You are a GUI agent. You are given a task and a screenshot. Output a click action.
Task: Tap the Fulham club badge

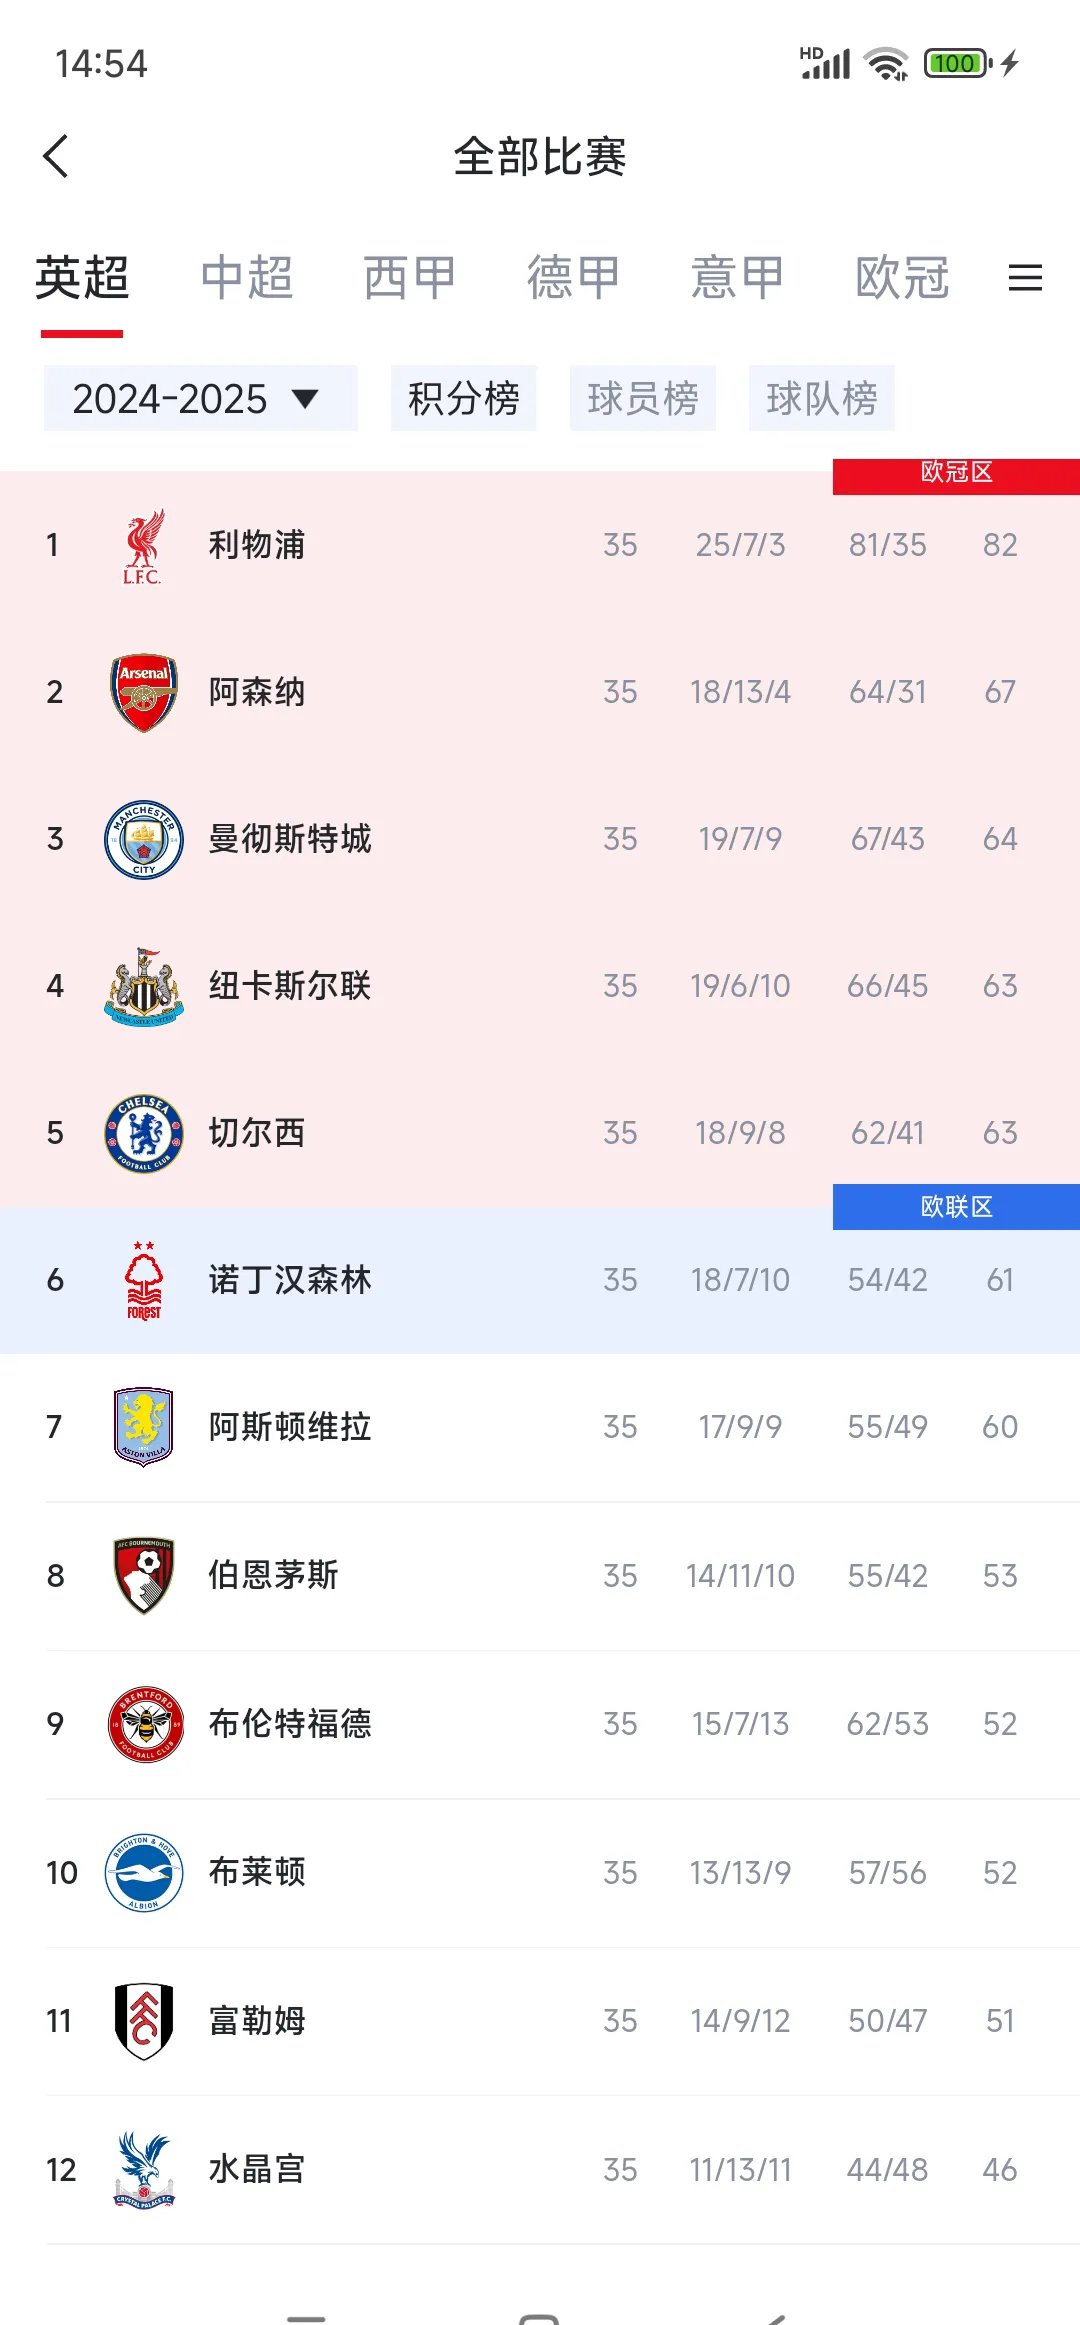pyautogui.click(x=143, y=2020)
